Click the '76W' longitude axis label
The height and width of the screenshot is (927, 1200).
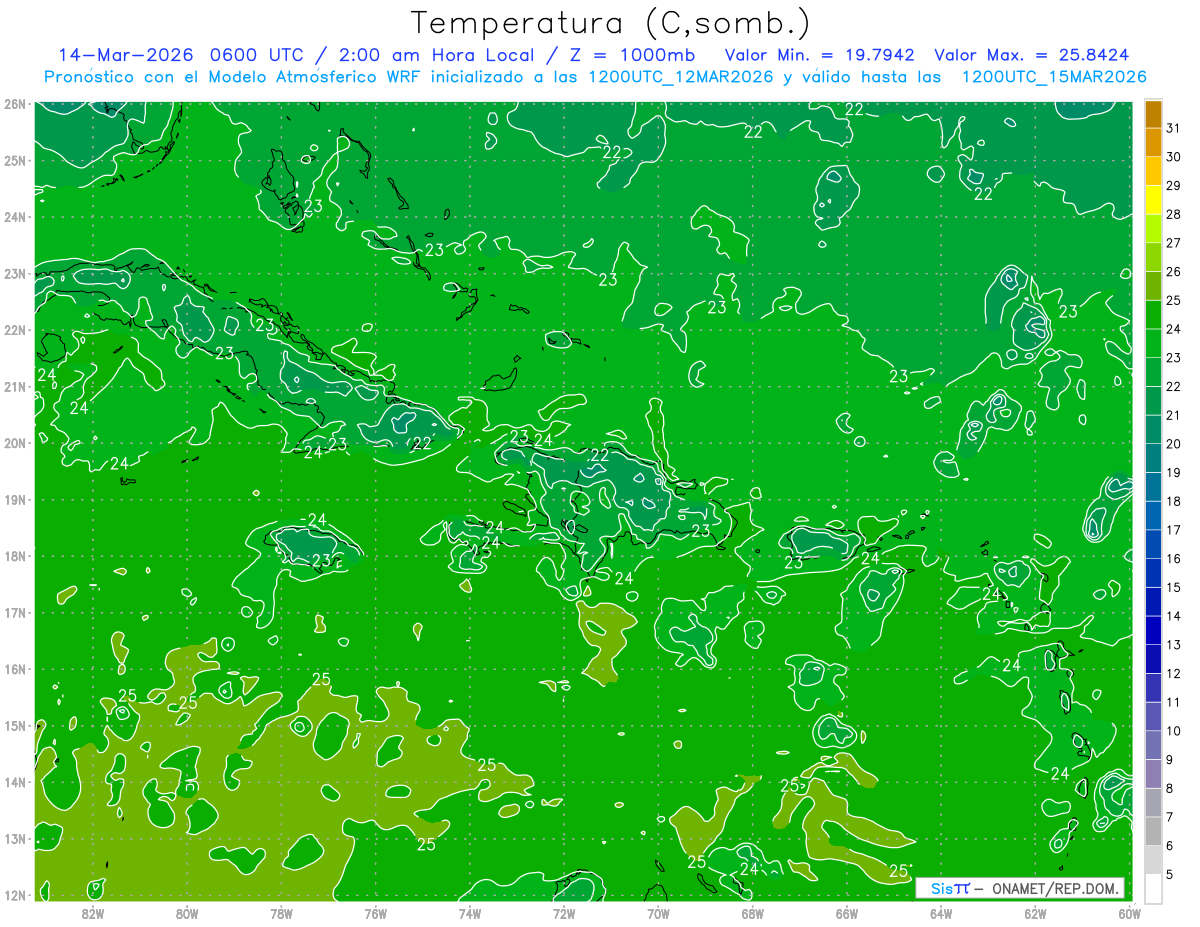point(375,913)
